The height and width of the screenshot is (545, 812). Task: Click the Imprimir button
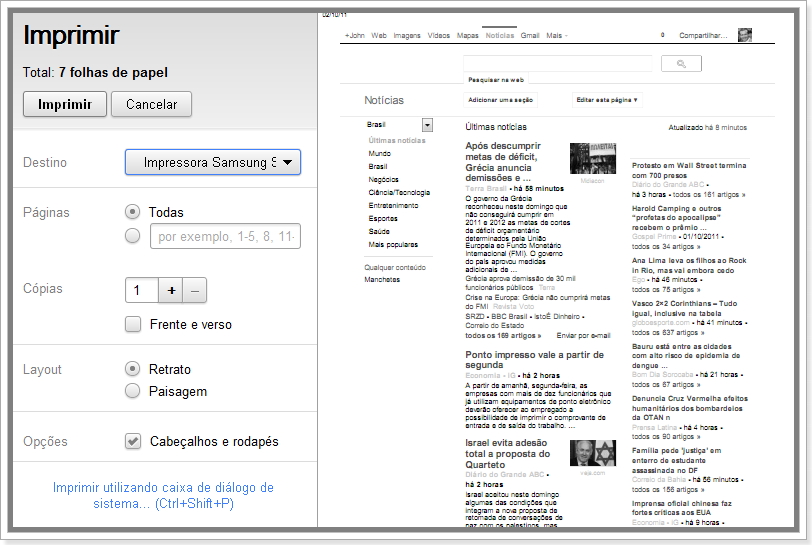pyautogui.click(x=64, y=104)
